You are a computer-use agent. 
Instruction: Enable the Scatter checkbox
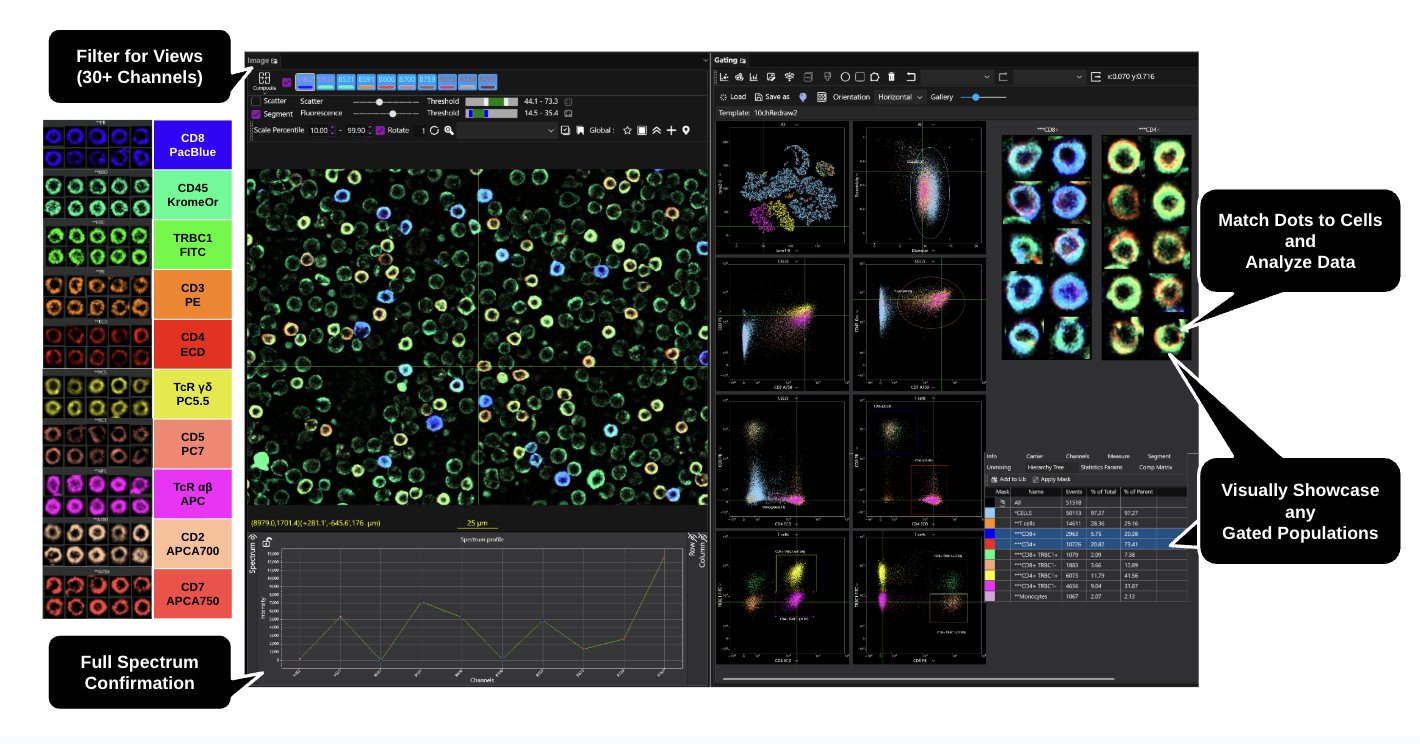257,101
